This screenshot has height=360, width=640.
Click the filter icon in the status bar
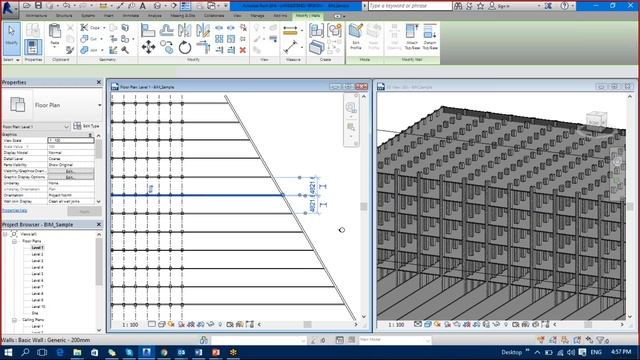(x=601, y=340)
